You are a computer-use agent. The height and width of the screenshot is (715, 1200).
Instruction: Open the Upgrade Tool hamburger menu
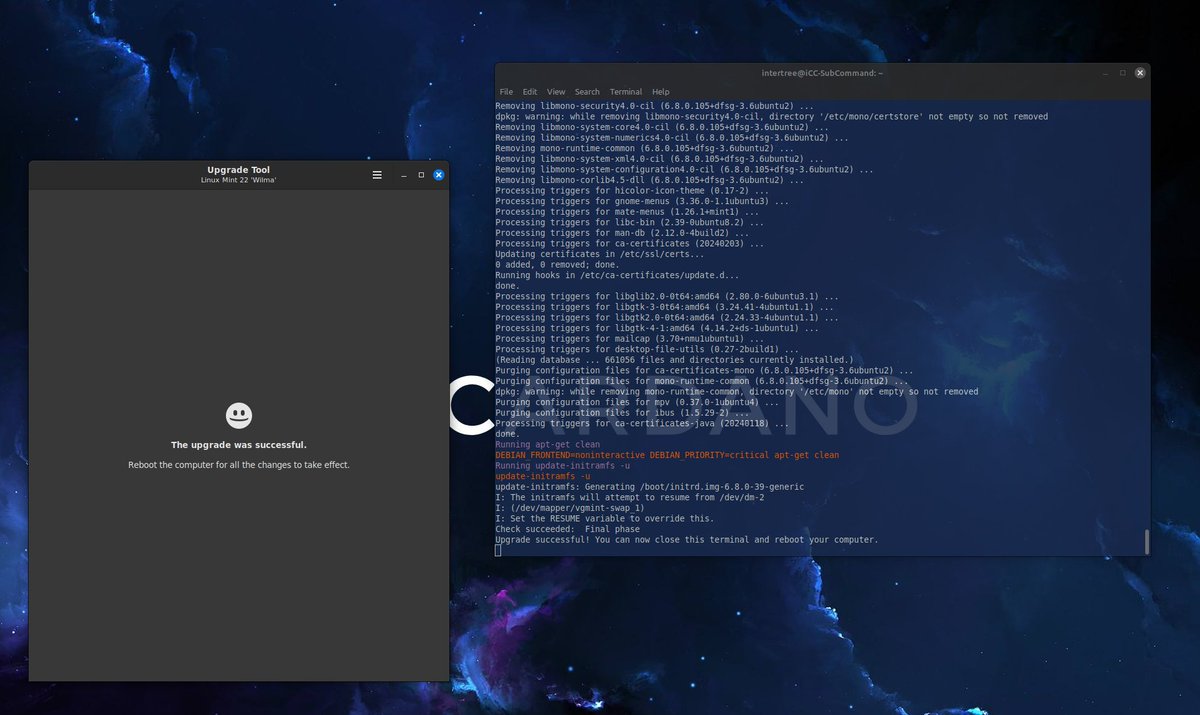(377, 174)
